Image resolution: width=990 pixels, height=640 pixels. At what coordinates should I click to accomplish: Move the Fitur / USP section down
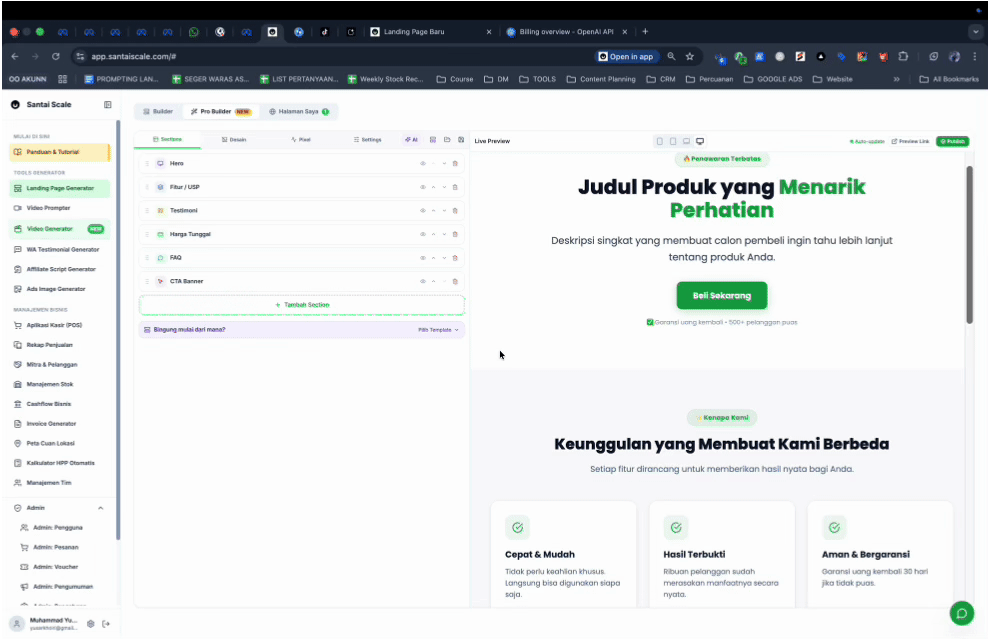pyautogui.click(x=443, y=187)
